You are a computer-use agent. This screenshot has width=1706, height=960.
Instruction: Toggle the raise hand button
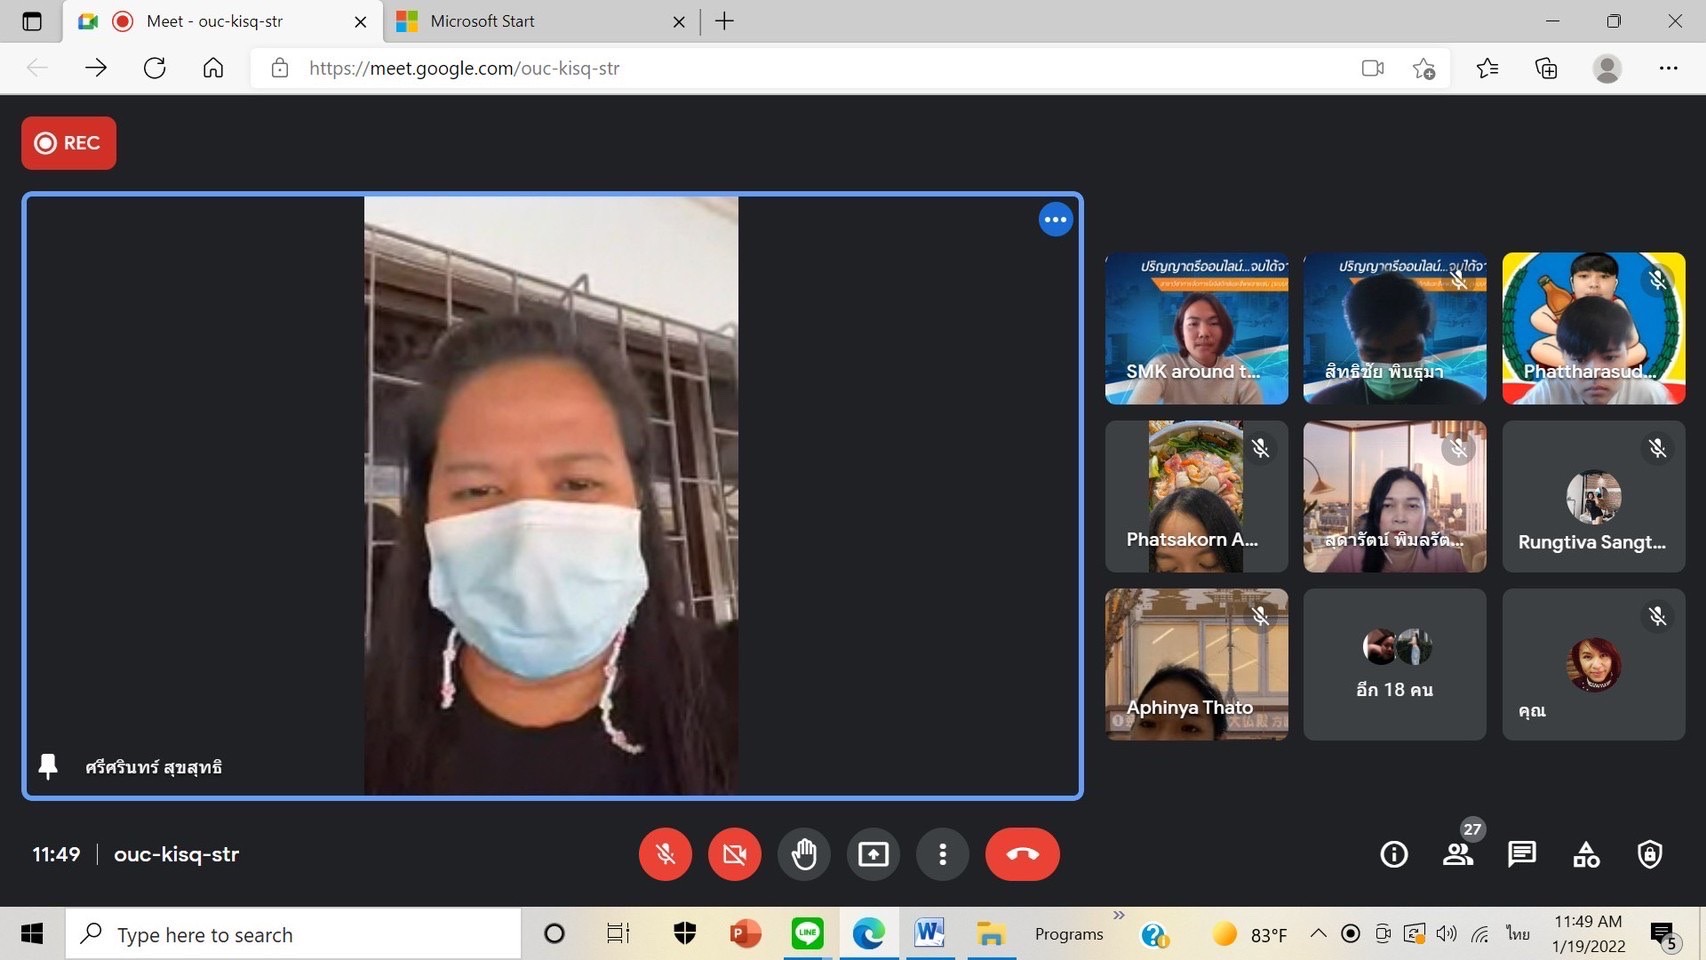click(x=804, y=854)
